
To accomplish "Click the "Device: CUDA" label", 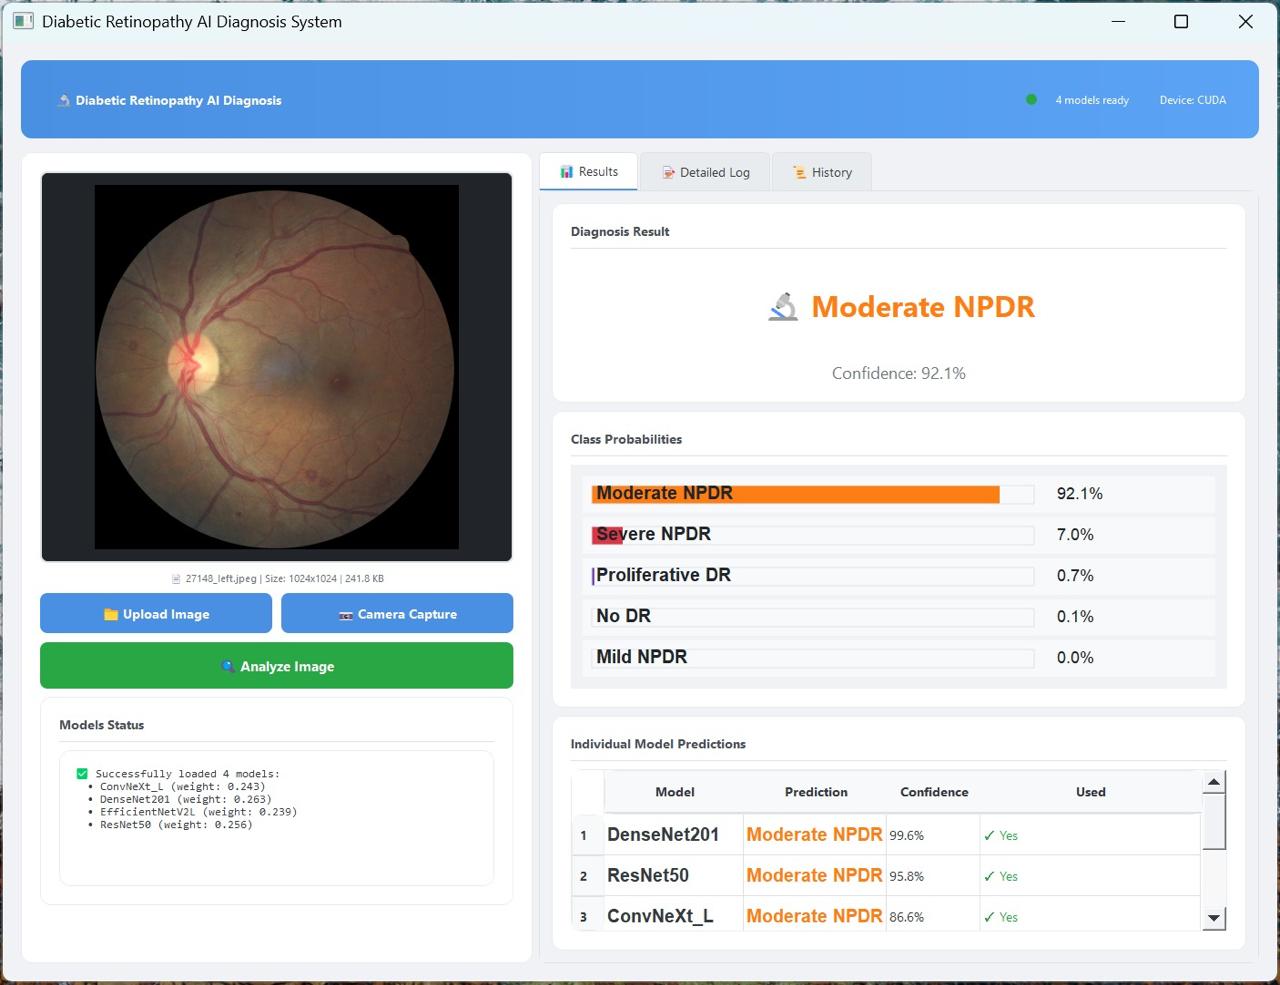I will [x=1193, y=100].
